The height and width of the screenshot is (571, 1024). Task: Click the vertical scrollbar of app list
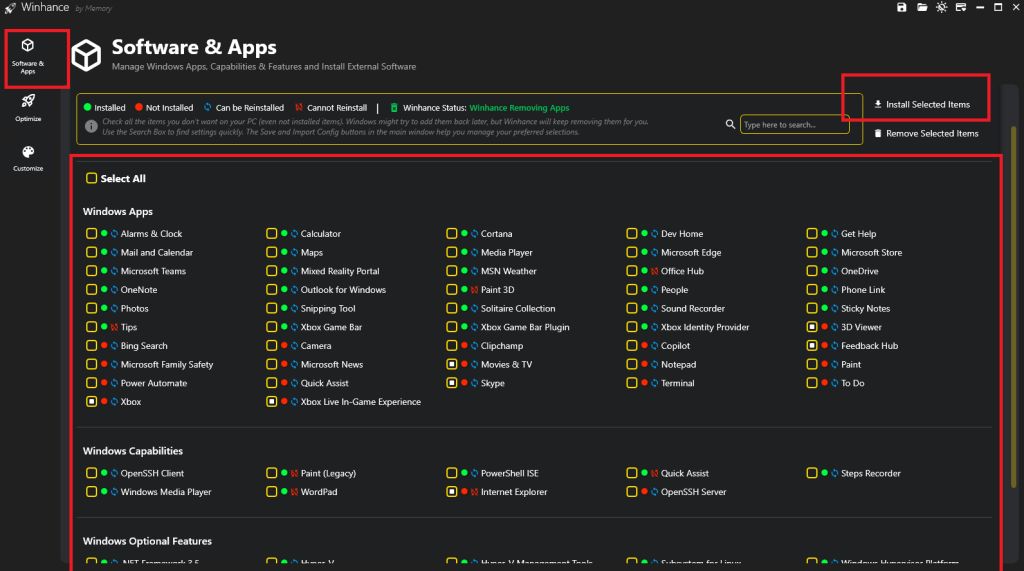1014,307
